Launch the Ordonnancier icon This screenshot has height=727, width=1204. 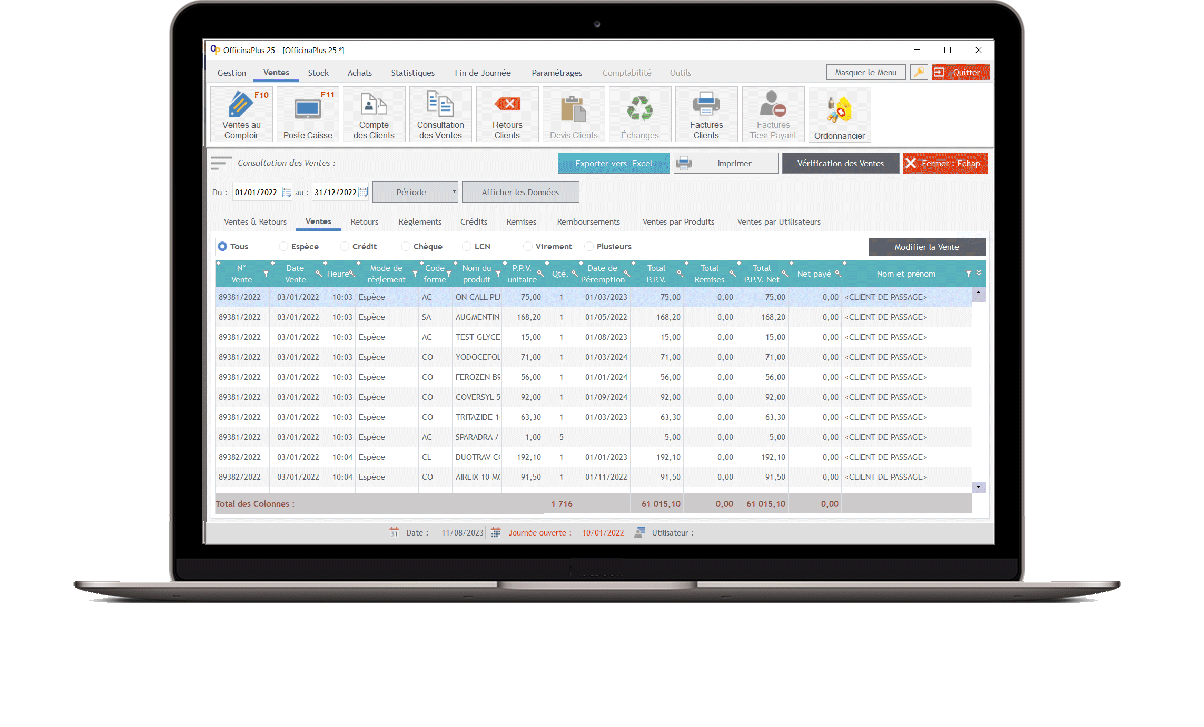839,114
